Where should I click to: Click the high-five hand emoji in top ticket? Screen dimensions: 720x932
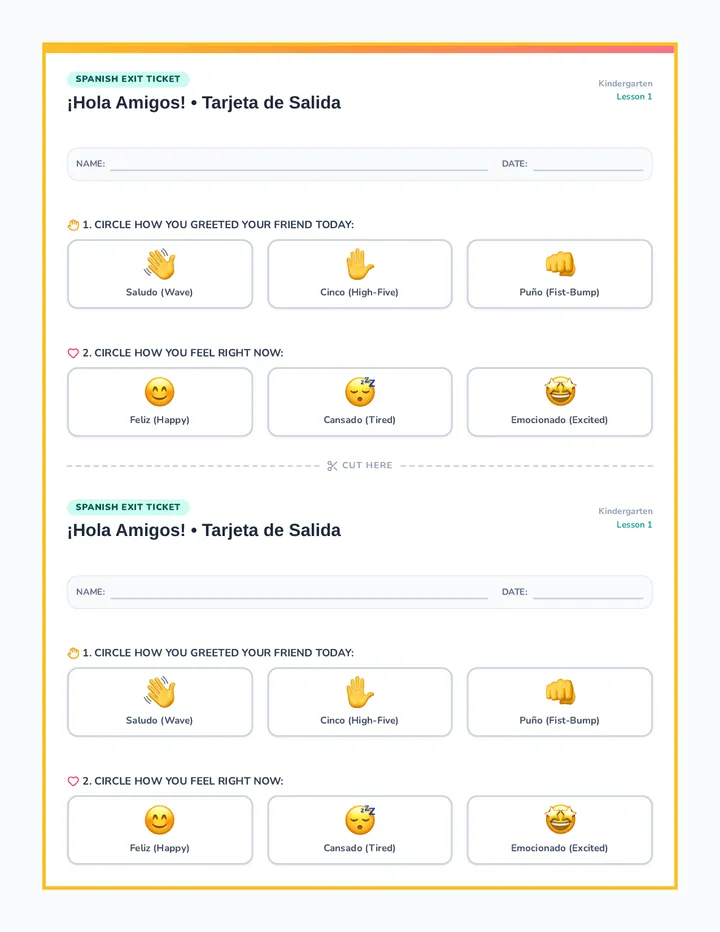(360, 264)
